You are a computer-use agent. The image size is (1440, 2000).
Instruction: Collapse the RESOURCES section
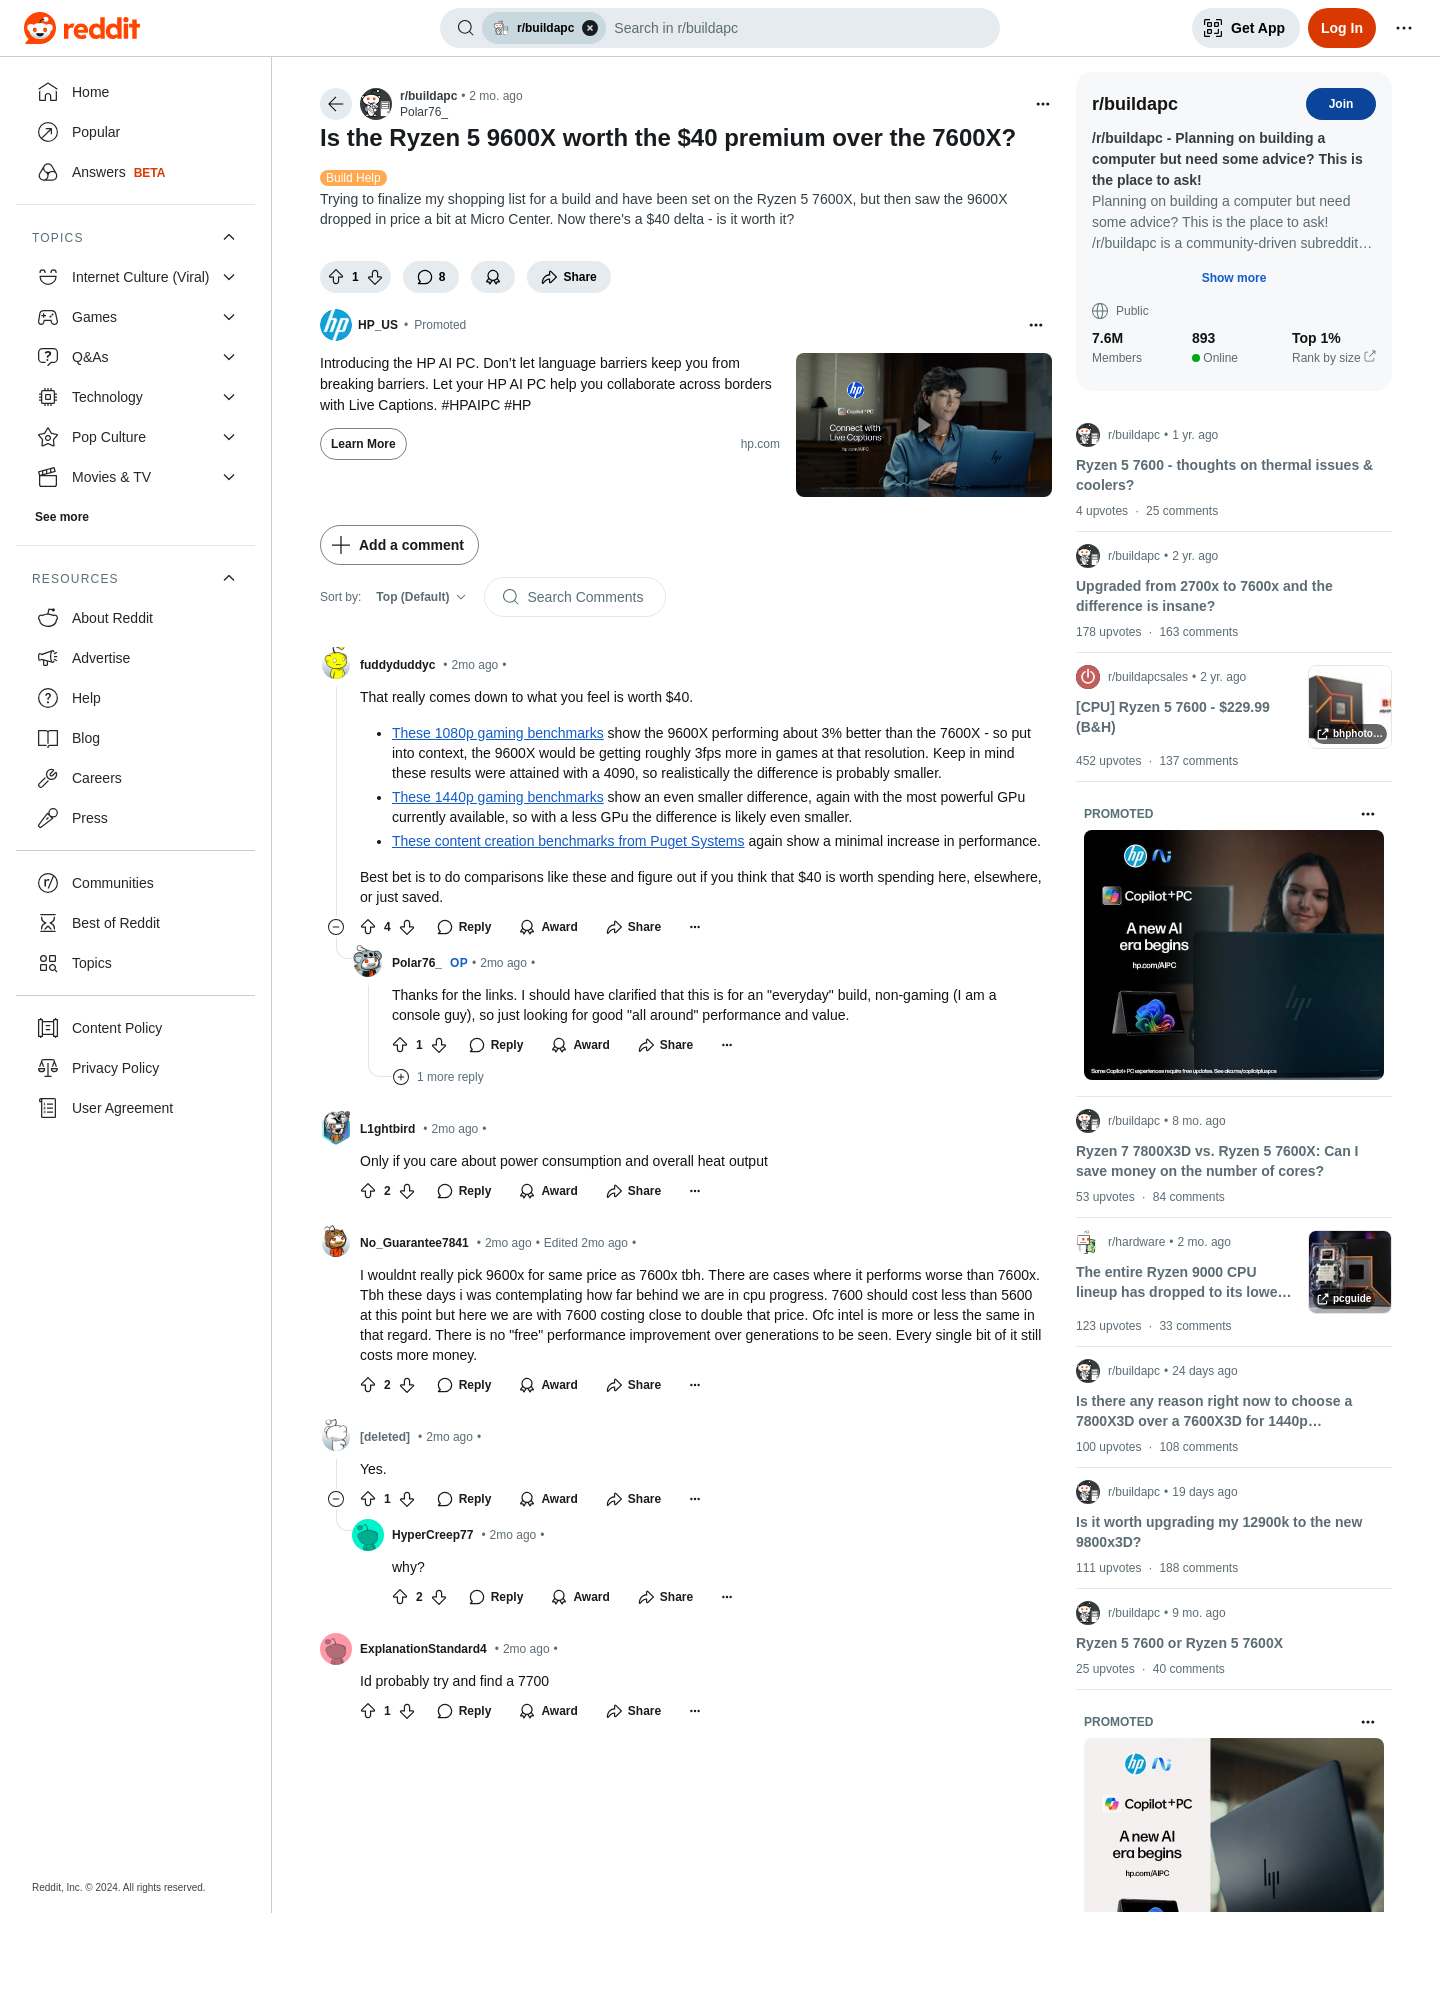pos(229,578)
